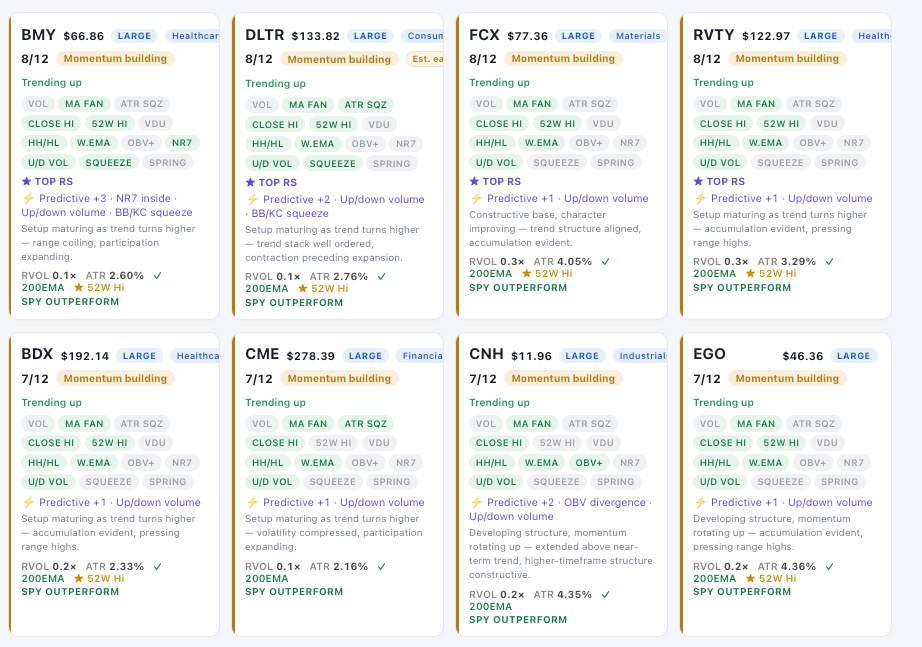Viewport: 922px width, 647px height.
Task: Click the TOP RS star on DLTR card
Action: [x=250, y=182]
